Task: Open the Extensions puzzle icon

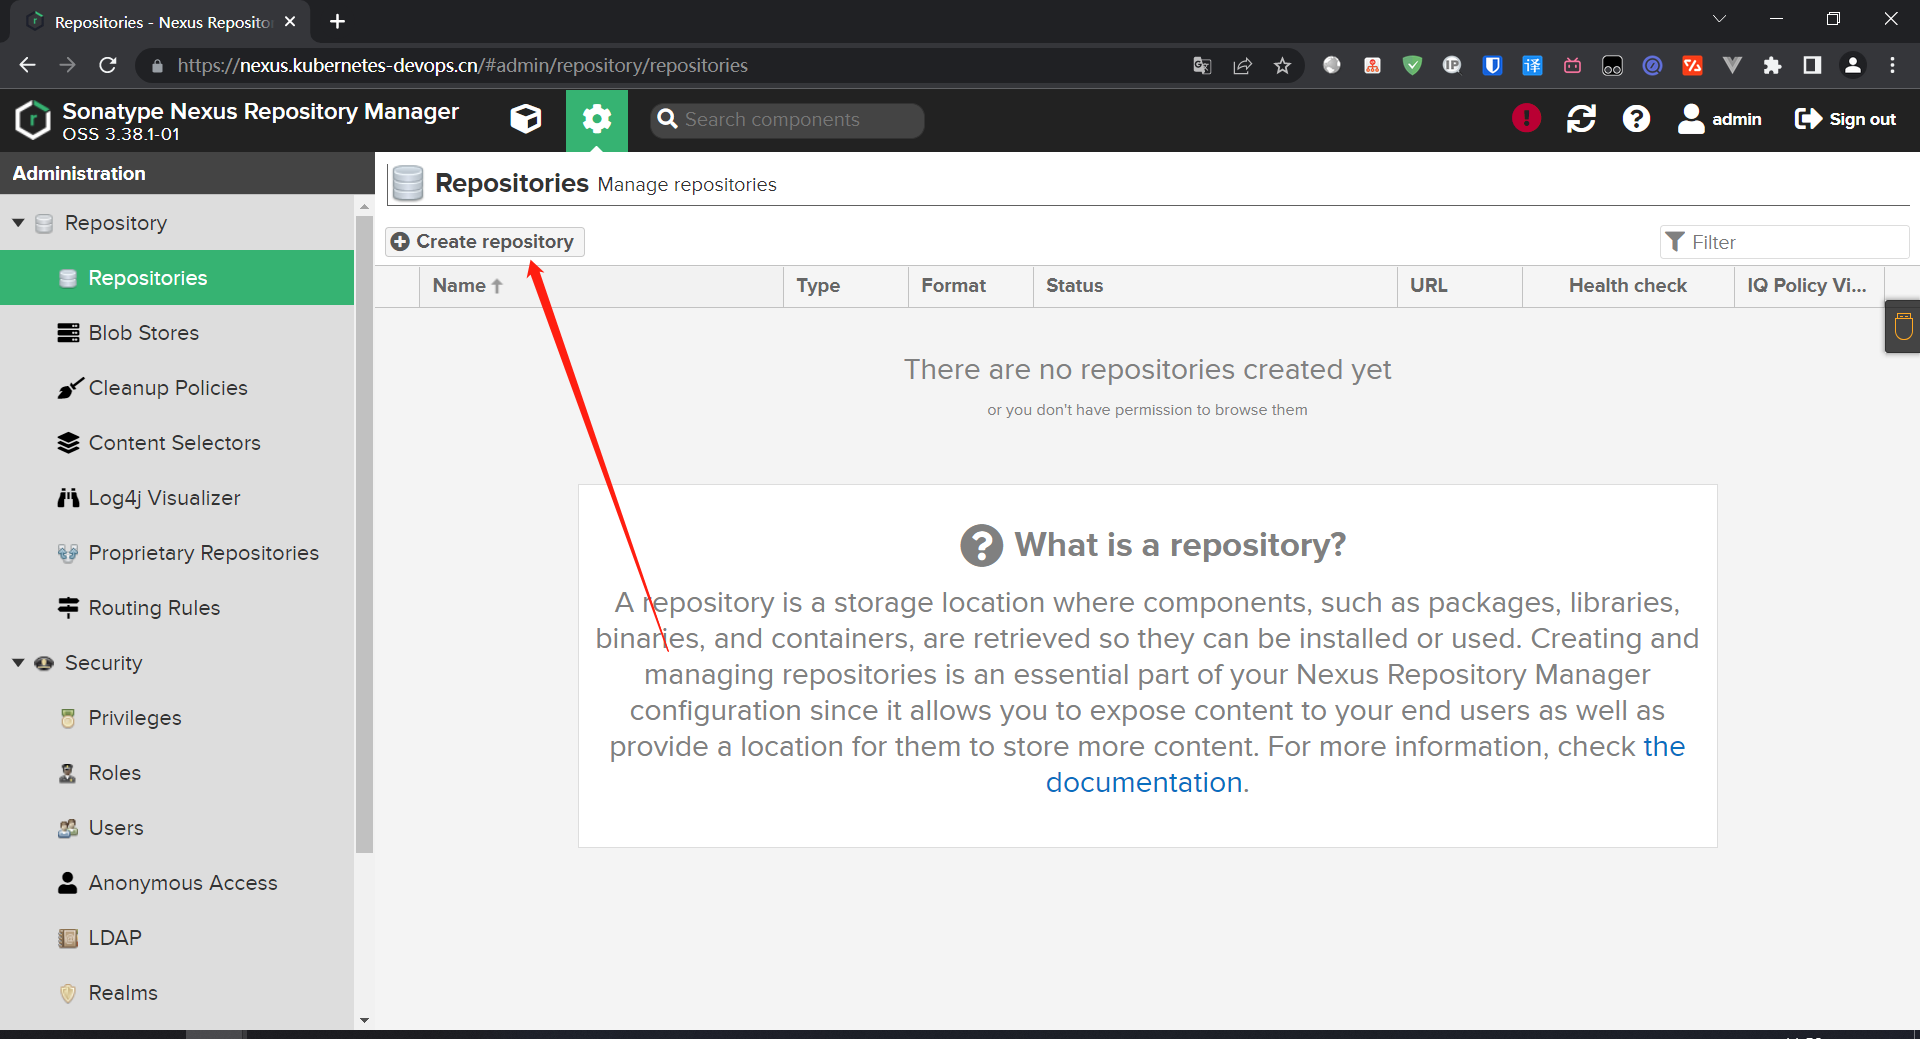Action: coord(1772,66)
